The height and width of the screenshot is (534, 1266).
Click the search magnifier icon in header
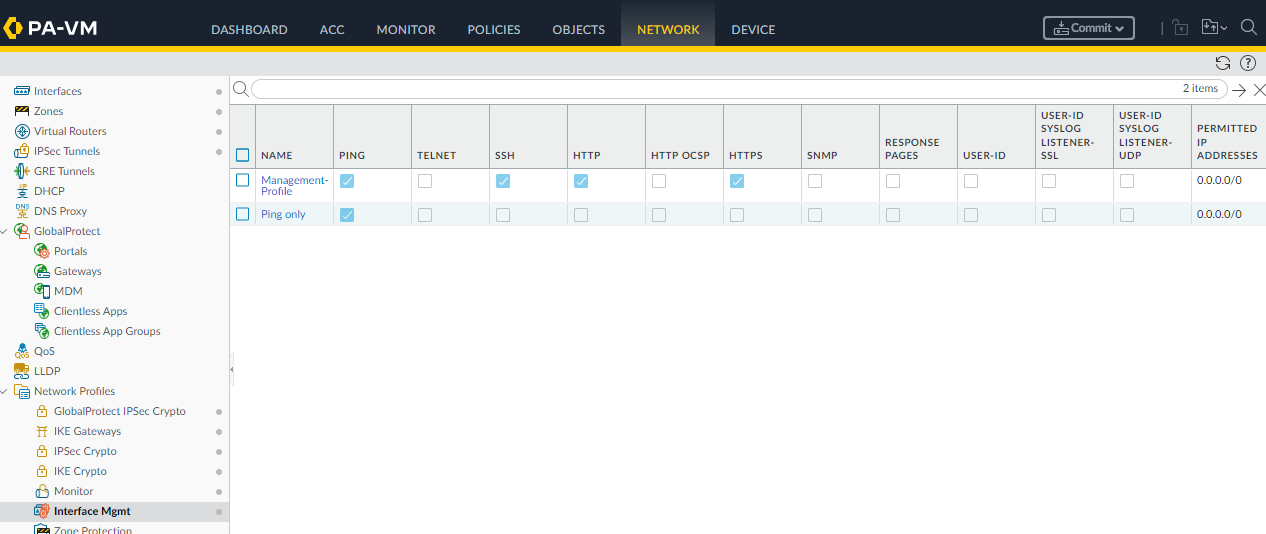1248,28
